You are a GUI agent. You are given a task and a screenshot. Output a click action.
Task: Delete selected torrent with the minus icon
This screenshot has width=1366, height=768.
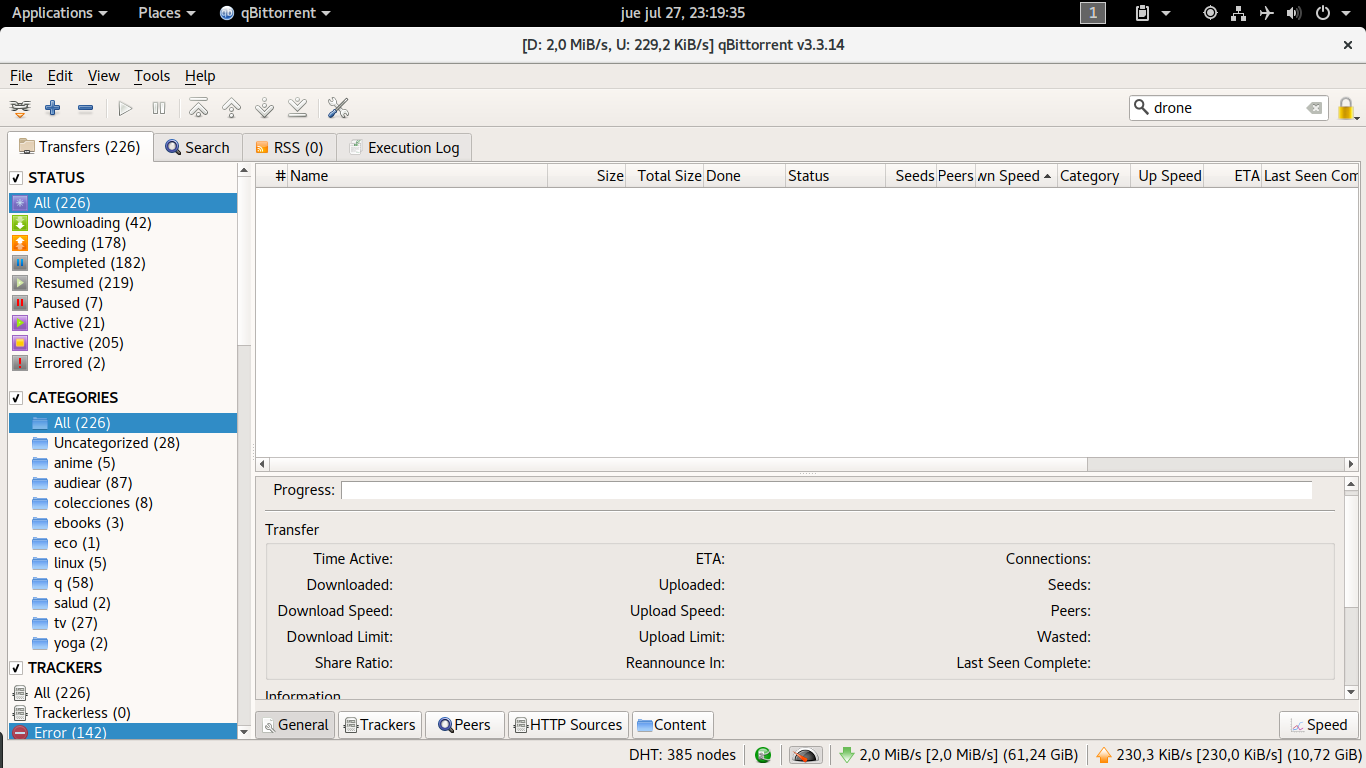86,108
